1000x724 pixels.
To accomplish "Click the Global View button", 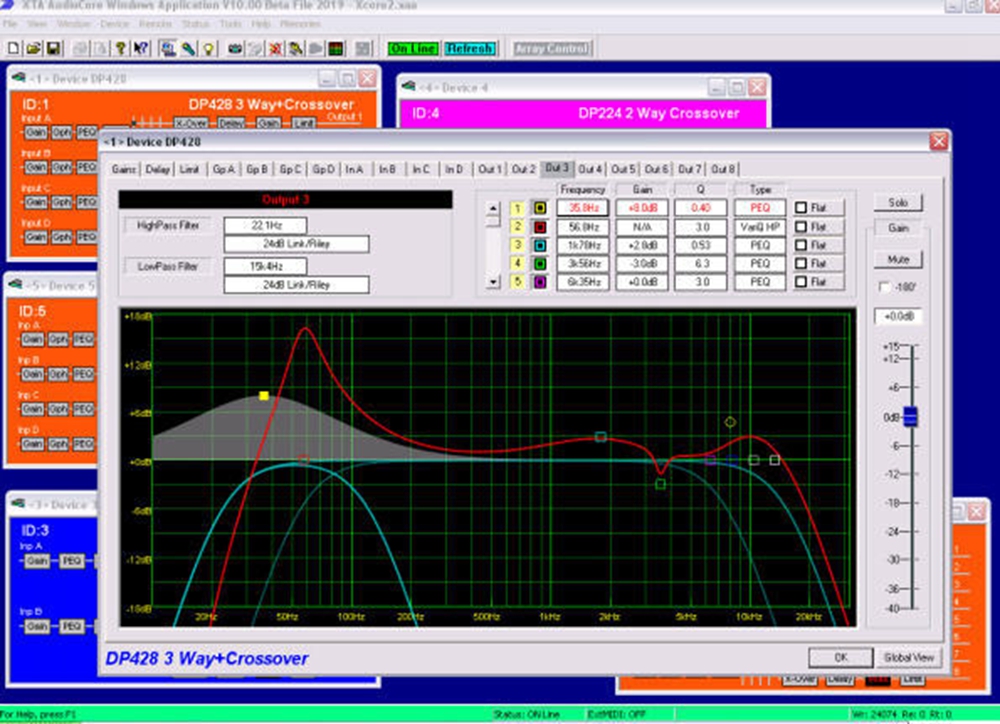I will pos(908,657).
